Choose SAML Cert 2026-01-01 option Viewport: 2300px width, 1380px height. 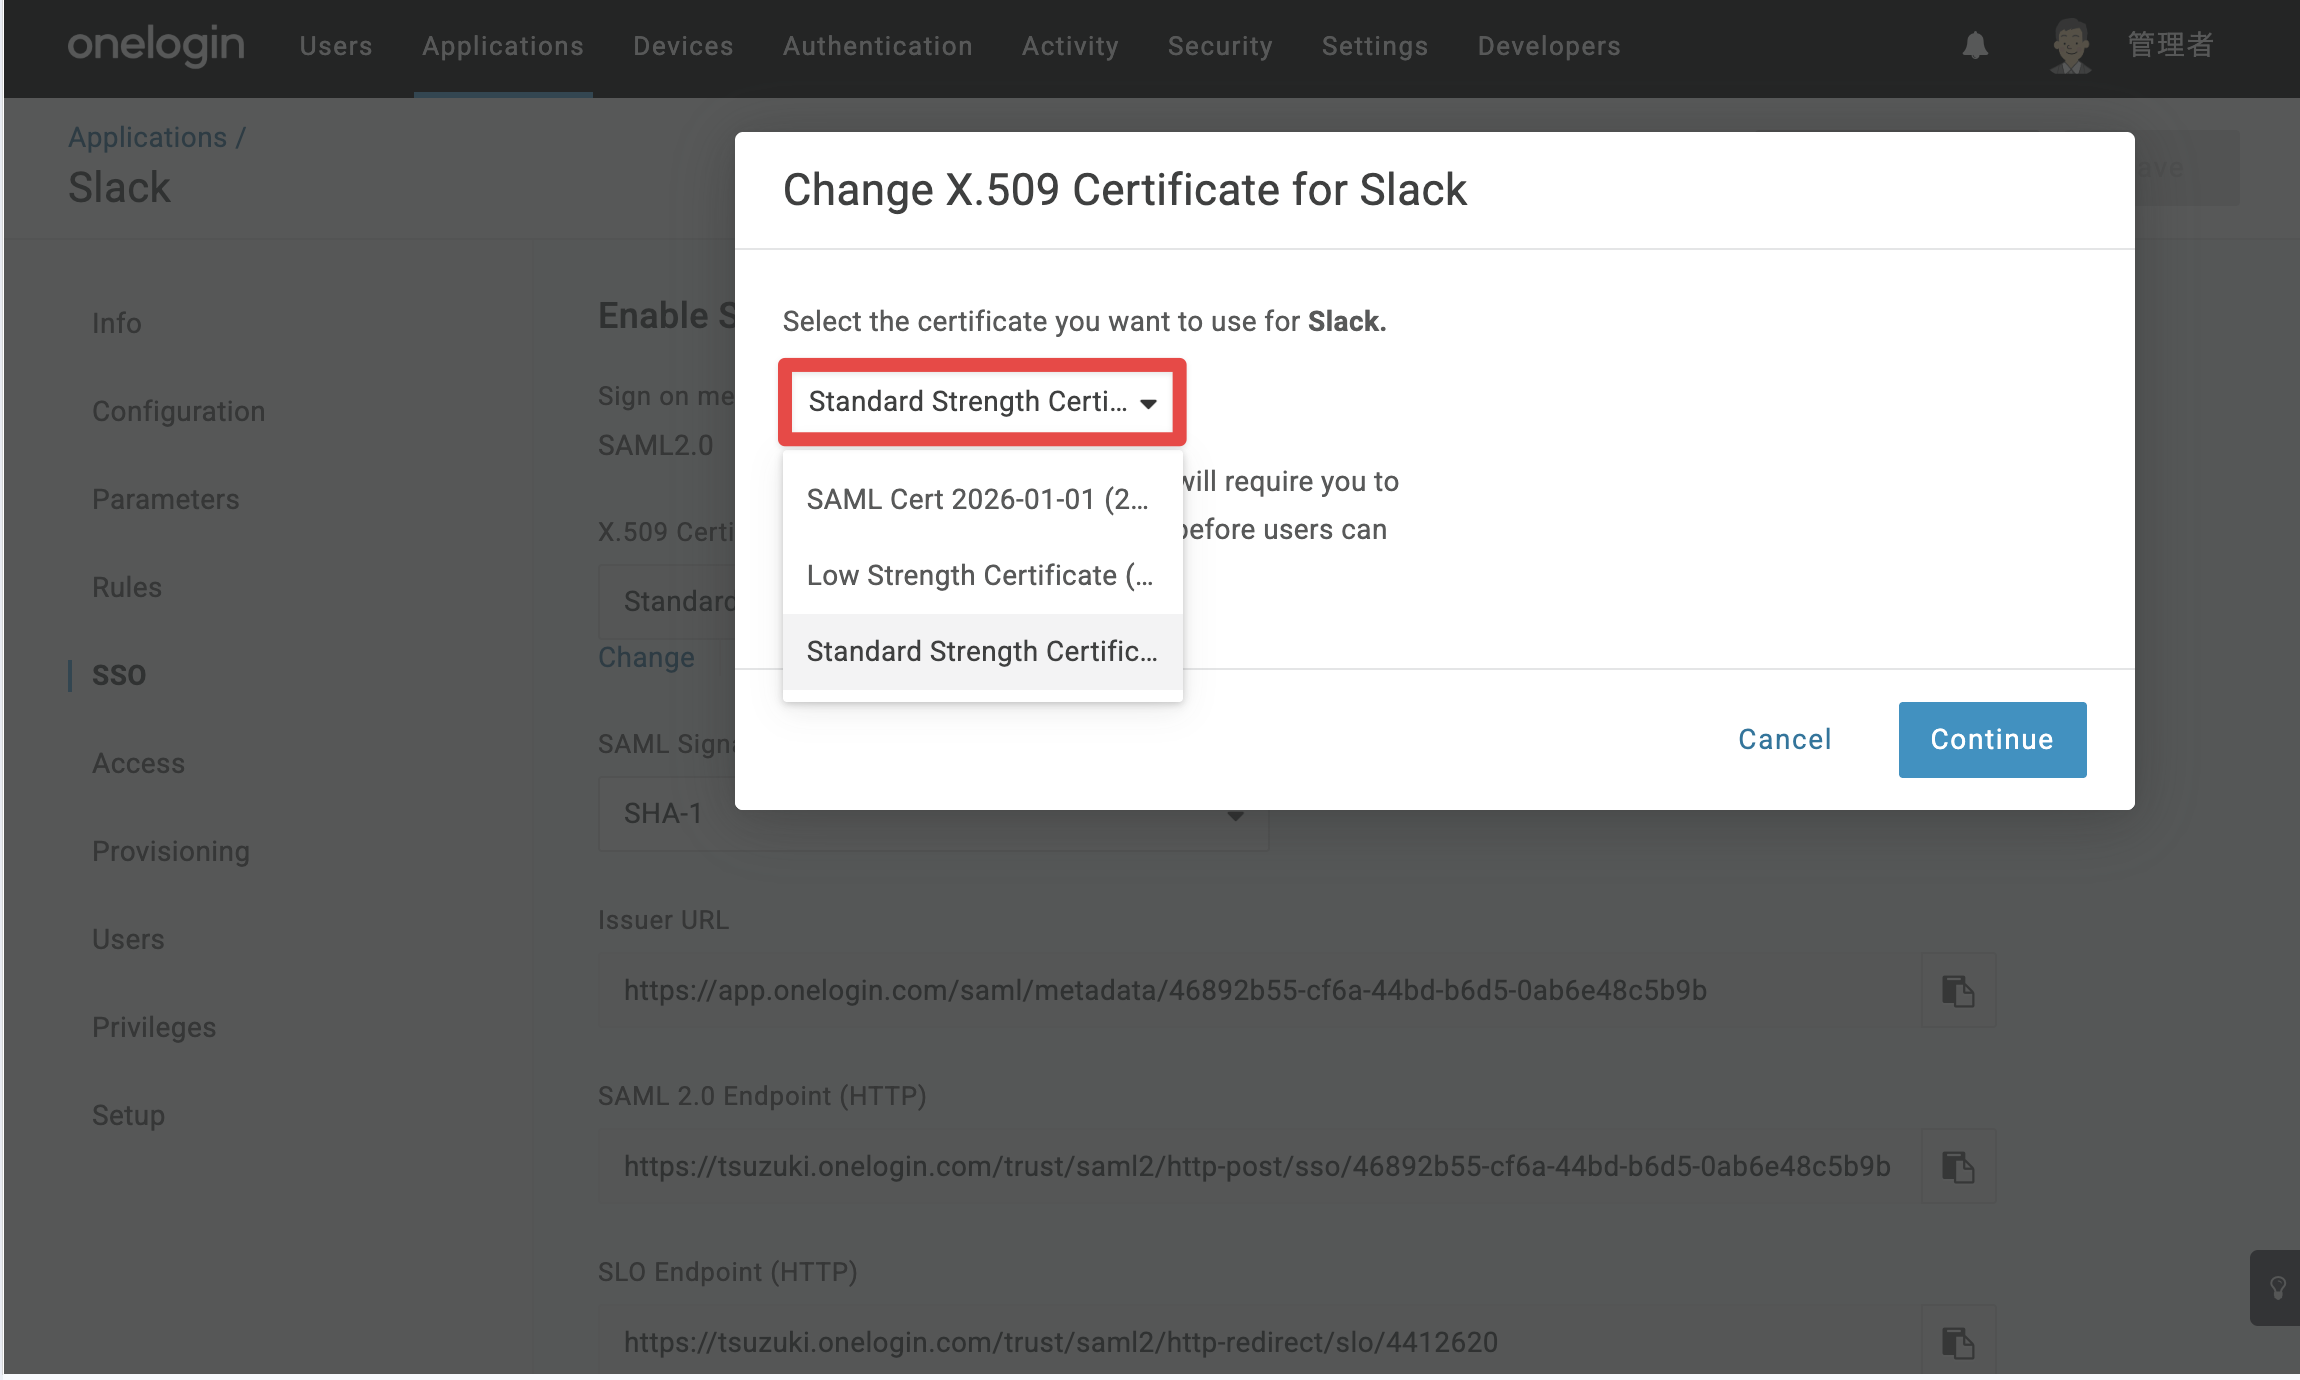click(x=982, y=499)
